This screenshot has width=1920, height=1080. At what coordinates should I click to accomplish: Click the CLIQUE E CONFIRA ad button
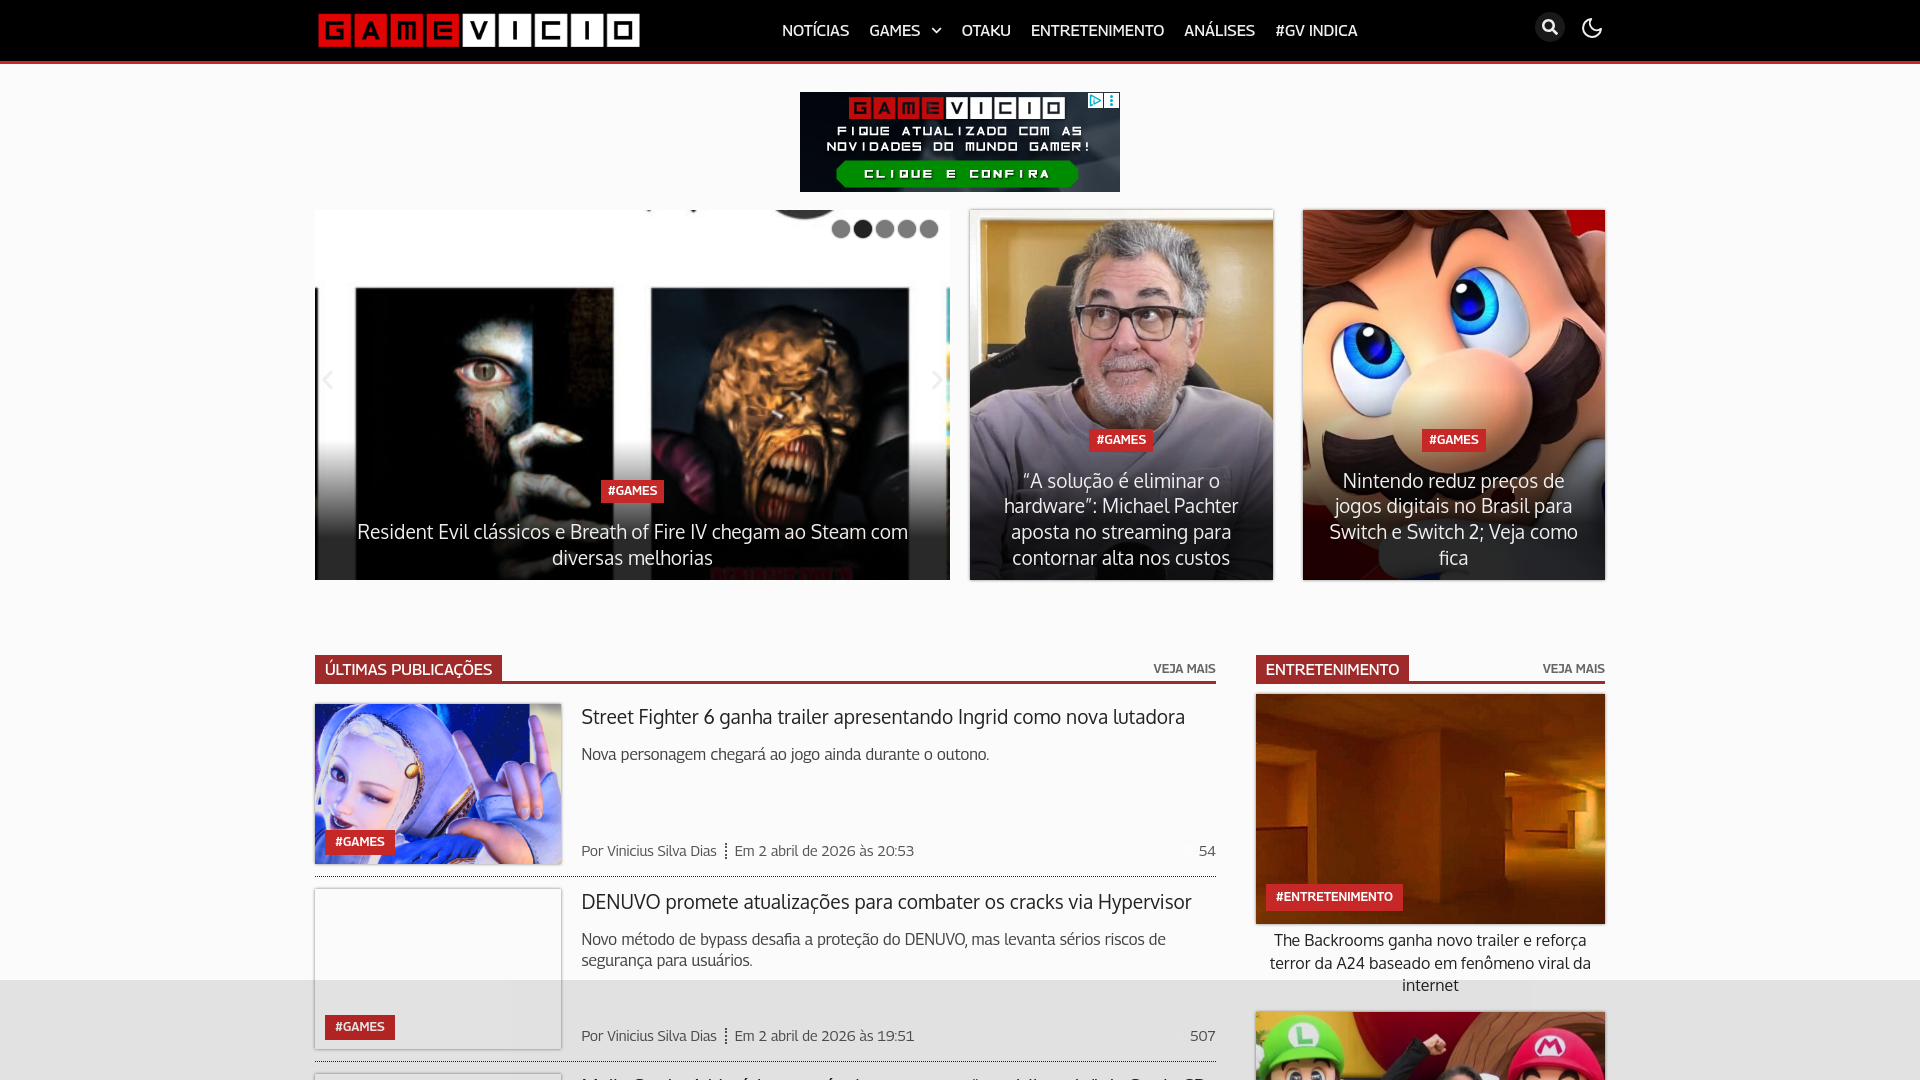[958, 174]
